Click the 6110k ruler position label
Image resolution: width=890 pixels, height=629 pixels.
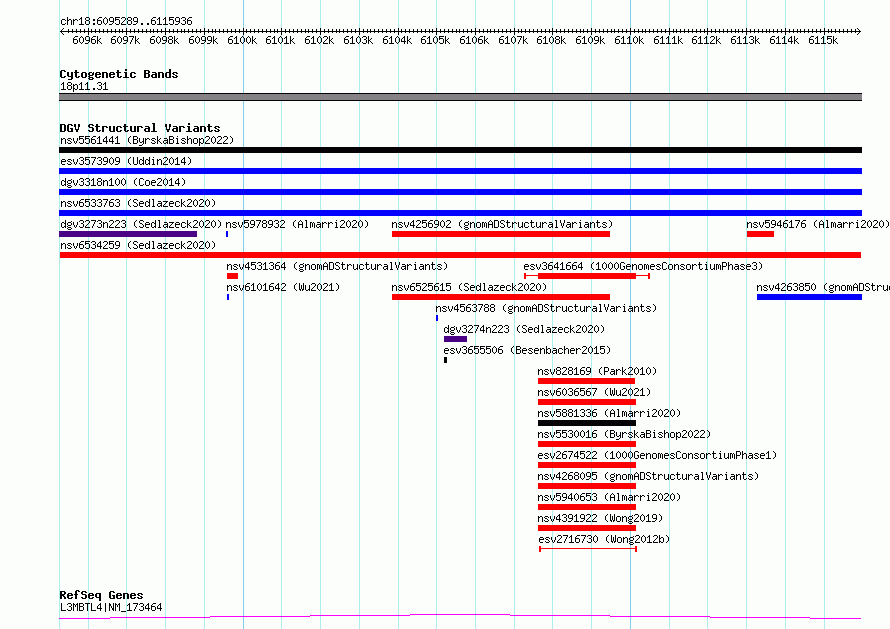pyautogui.click(x=629, y=40)
